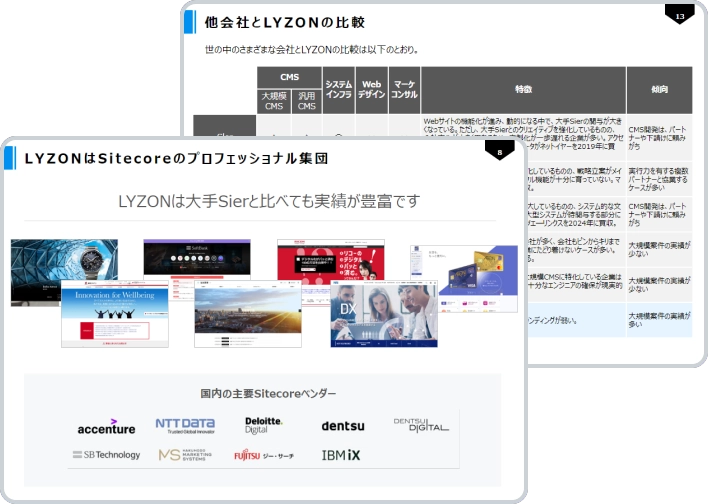Click the マーケコンサル column header

[x=404, y=90]
